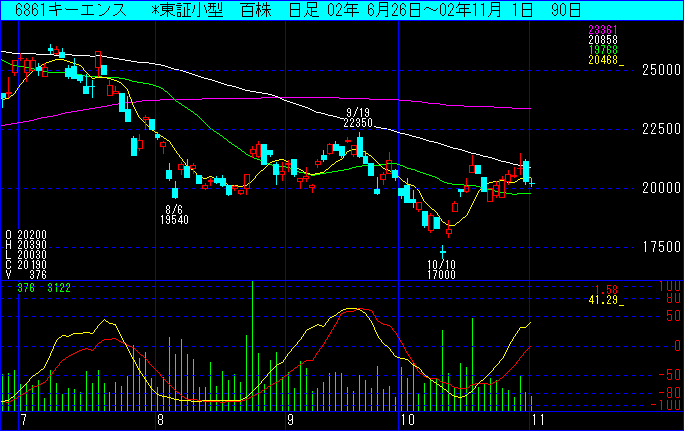Click the red oscillator value 1.58

[606, 290]
